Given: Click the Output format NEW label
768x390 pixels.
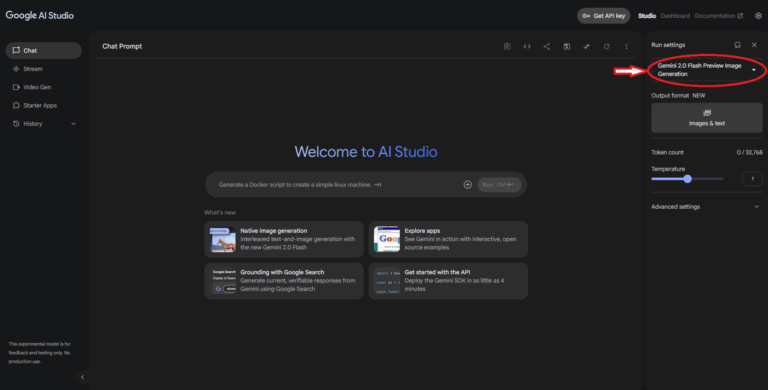Looking at the screenshot, I should (678, 96).
